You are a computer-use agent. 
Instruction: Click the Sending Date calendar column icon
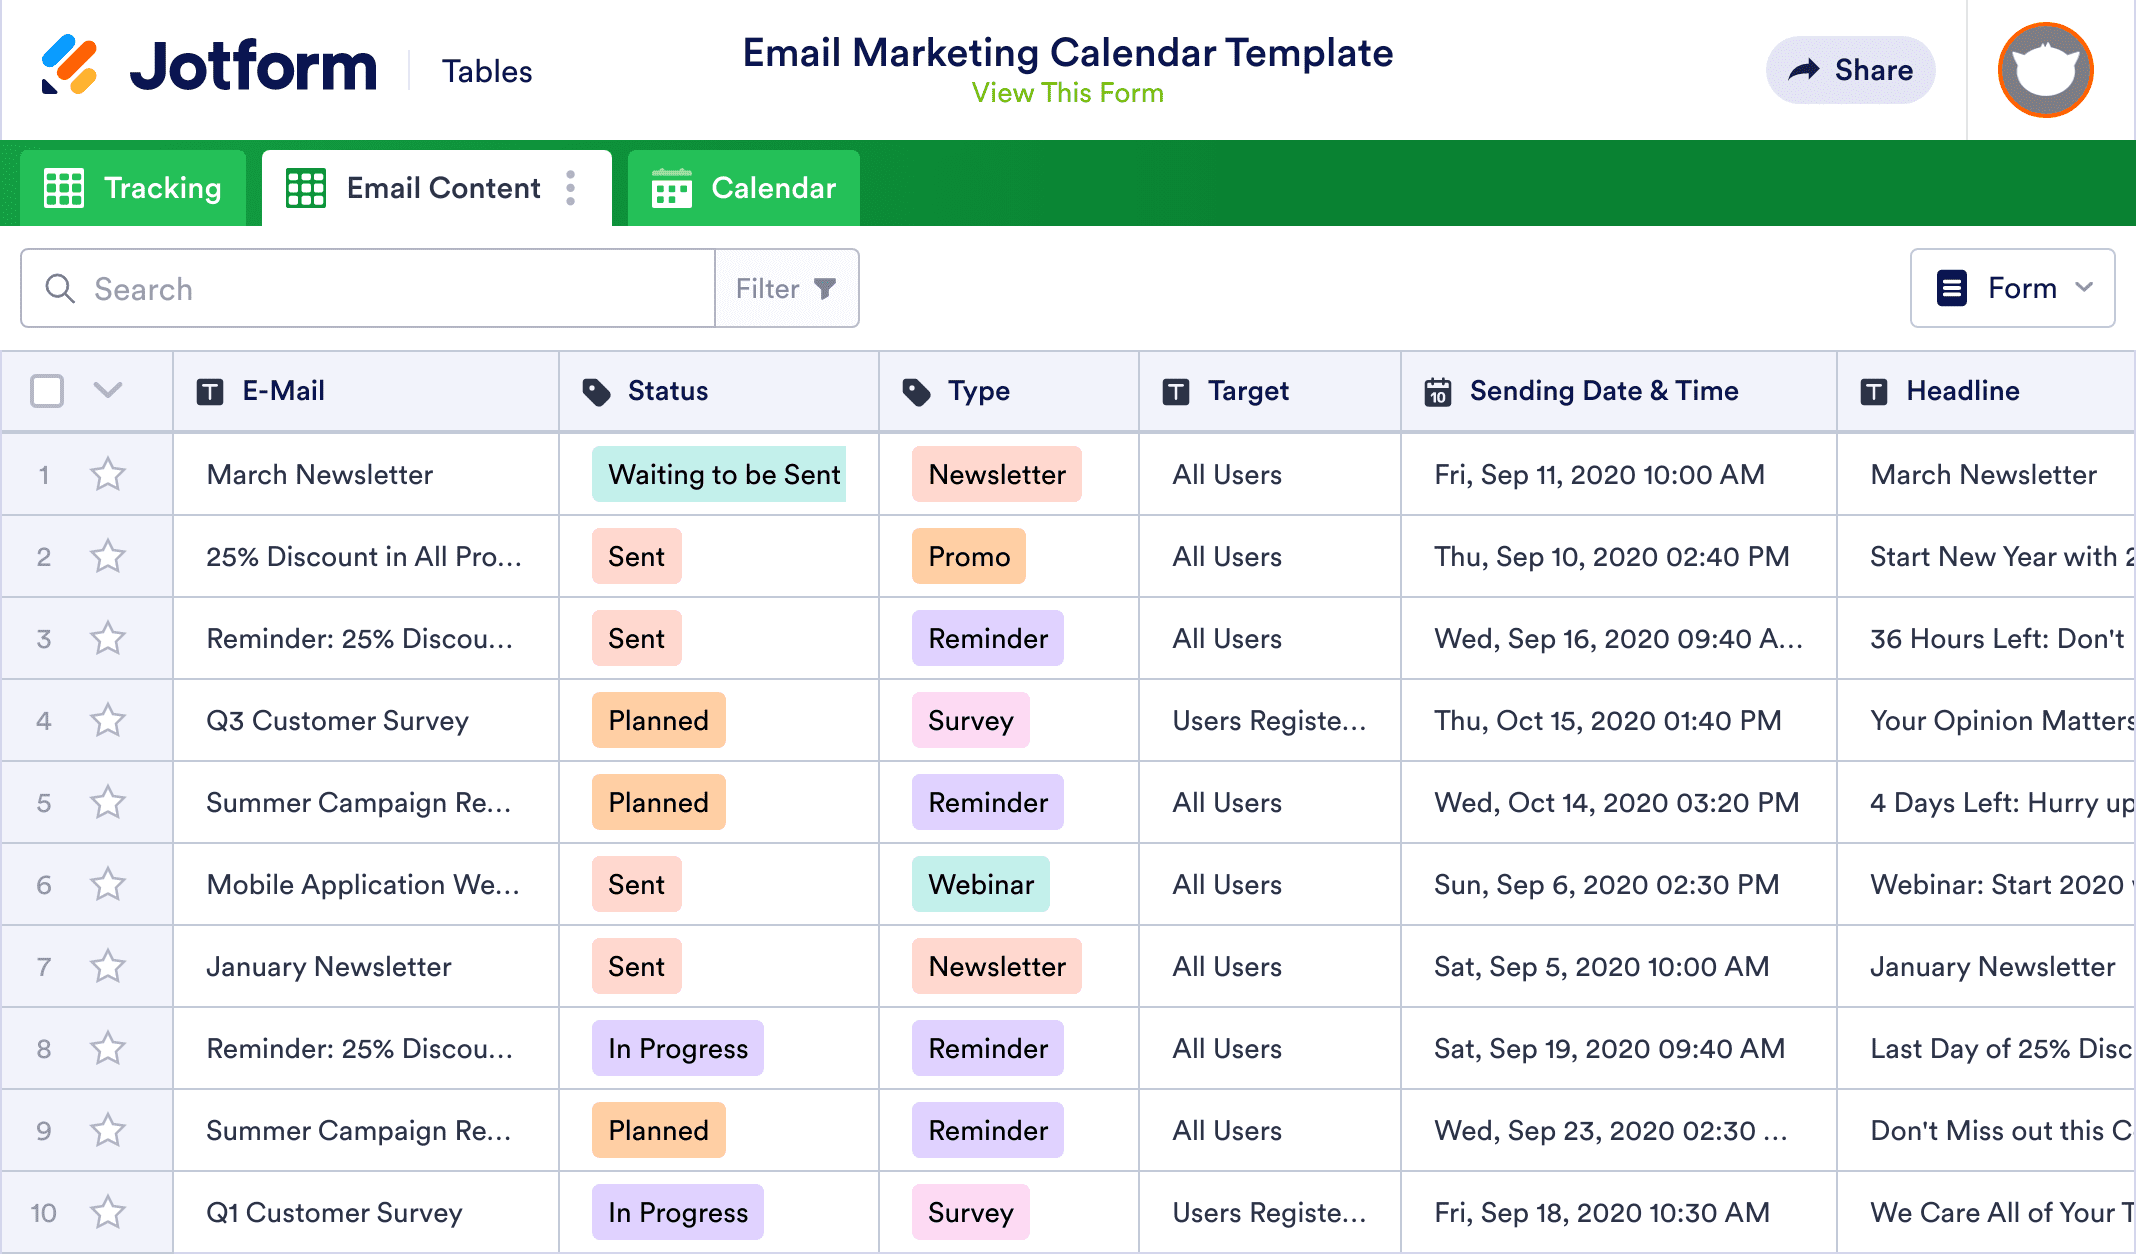click(1438, 392)
